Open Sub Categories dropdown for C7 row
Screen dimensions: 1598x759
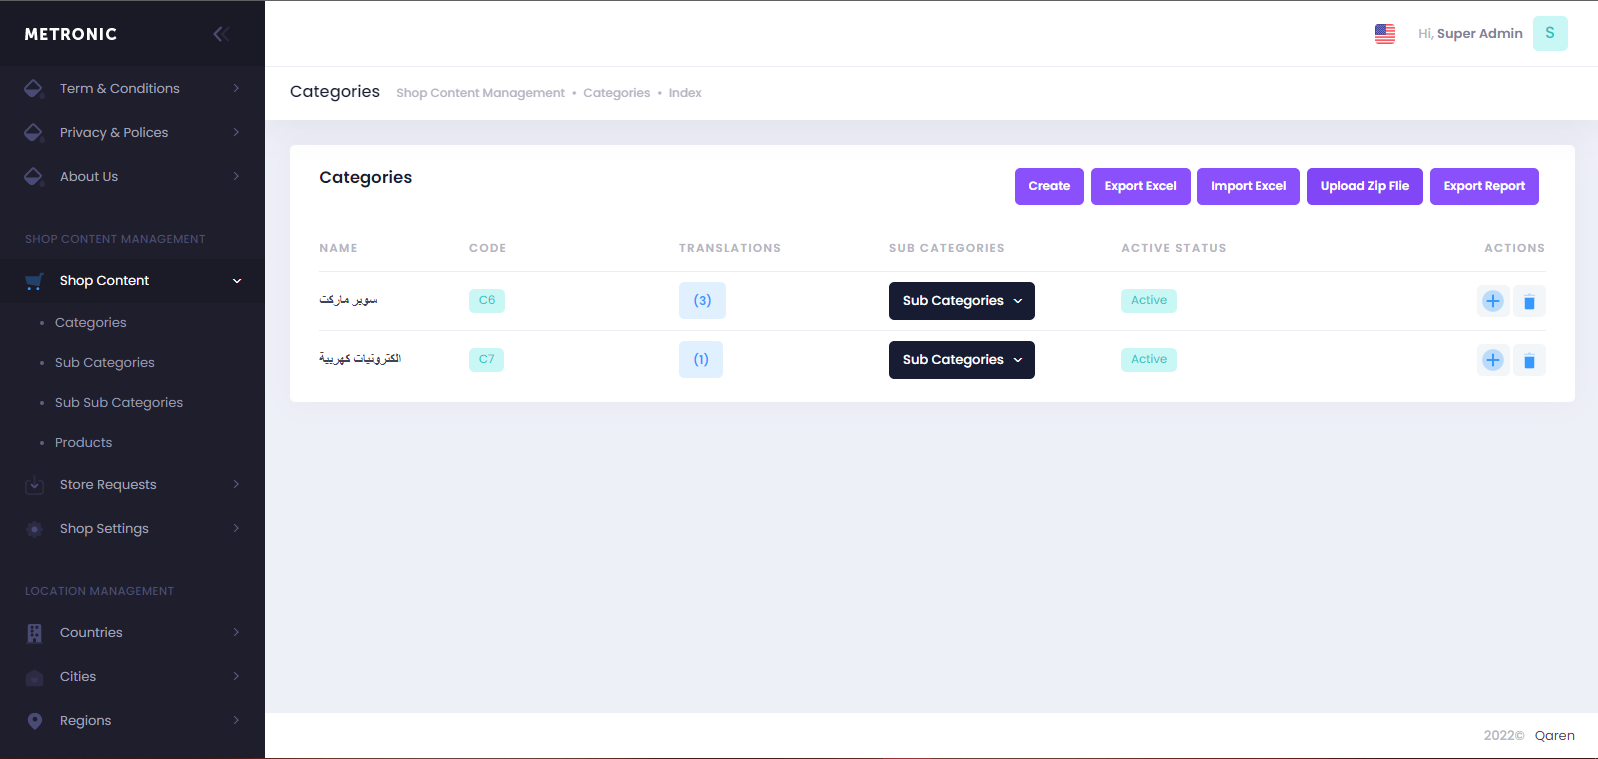[x=961, y=360]
